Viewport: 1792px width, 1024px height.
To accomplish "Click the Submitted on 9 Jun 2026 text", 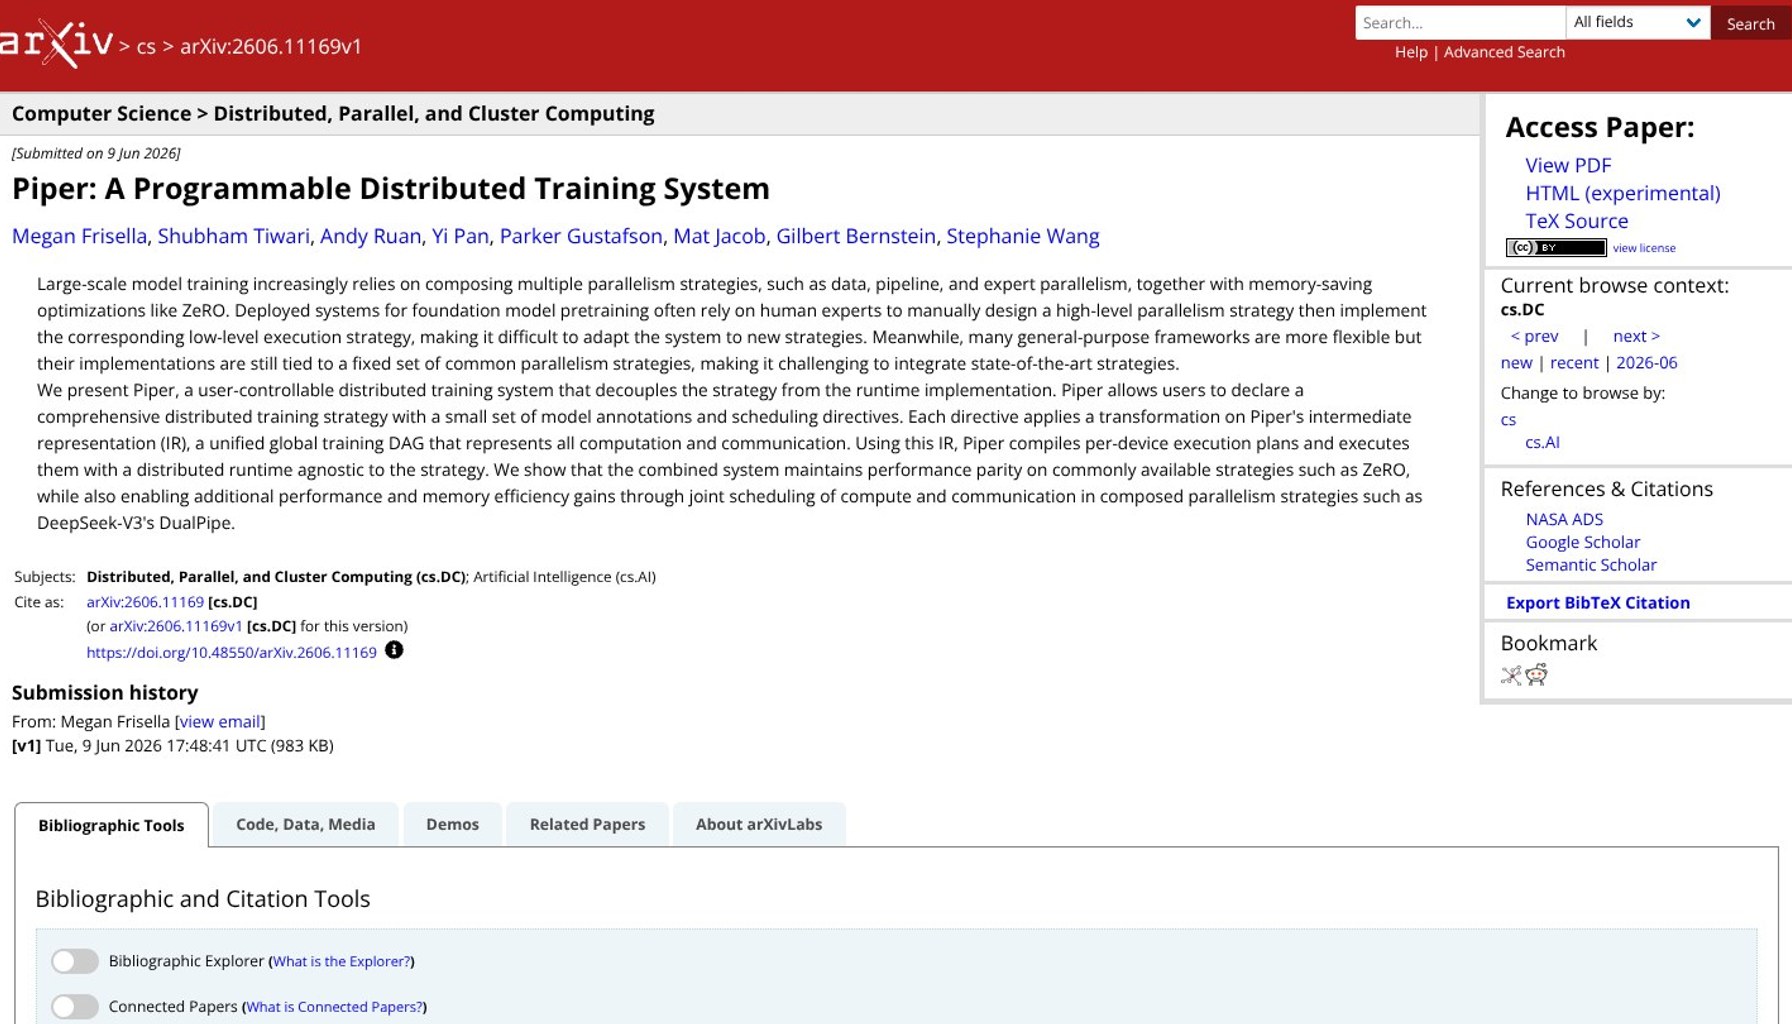I will [x=96, y=153].
